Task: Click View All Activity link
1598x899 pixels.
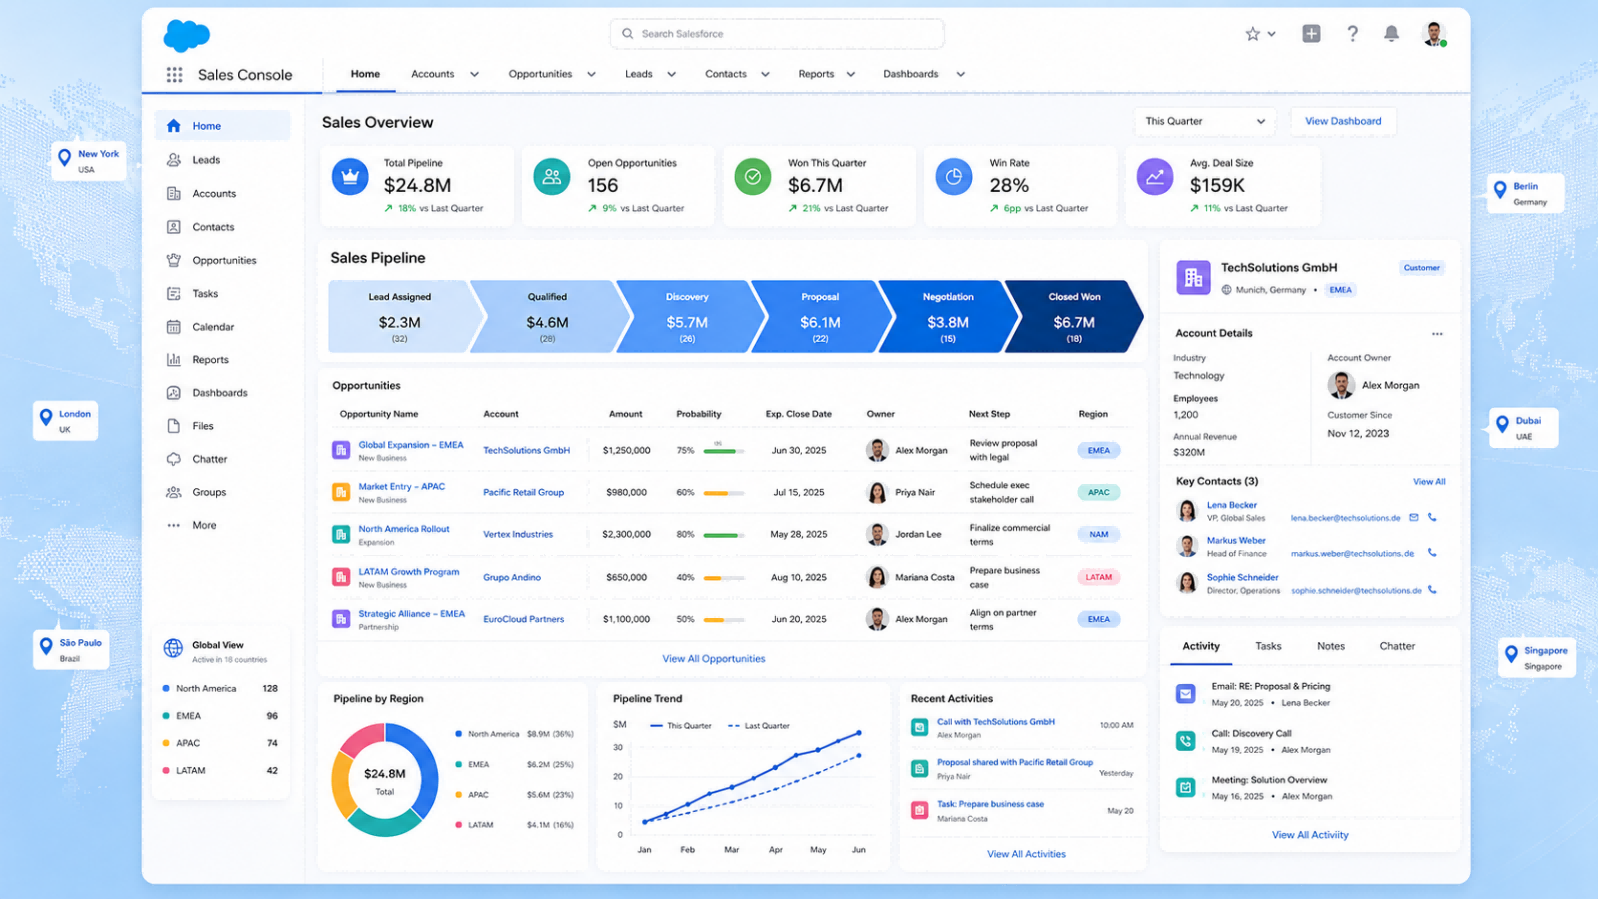Action: pos(1310,835)
